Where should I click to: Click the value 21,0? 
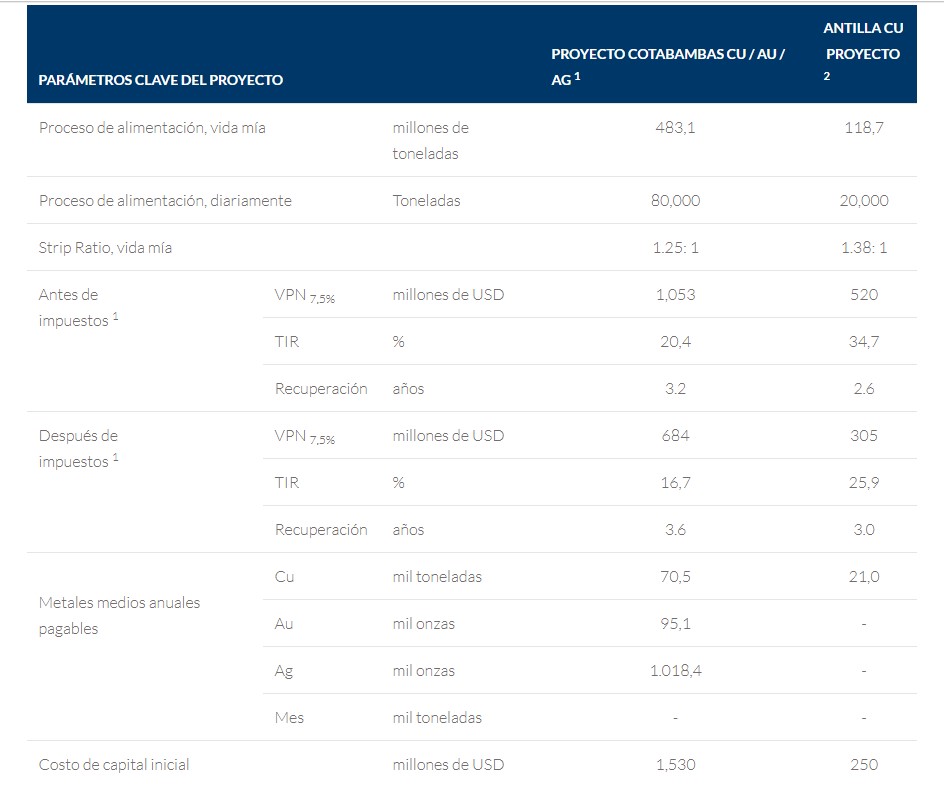point(864,576)
